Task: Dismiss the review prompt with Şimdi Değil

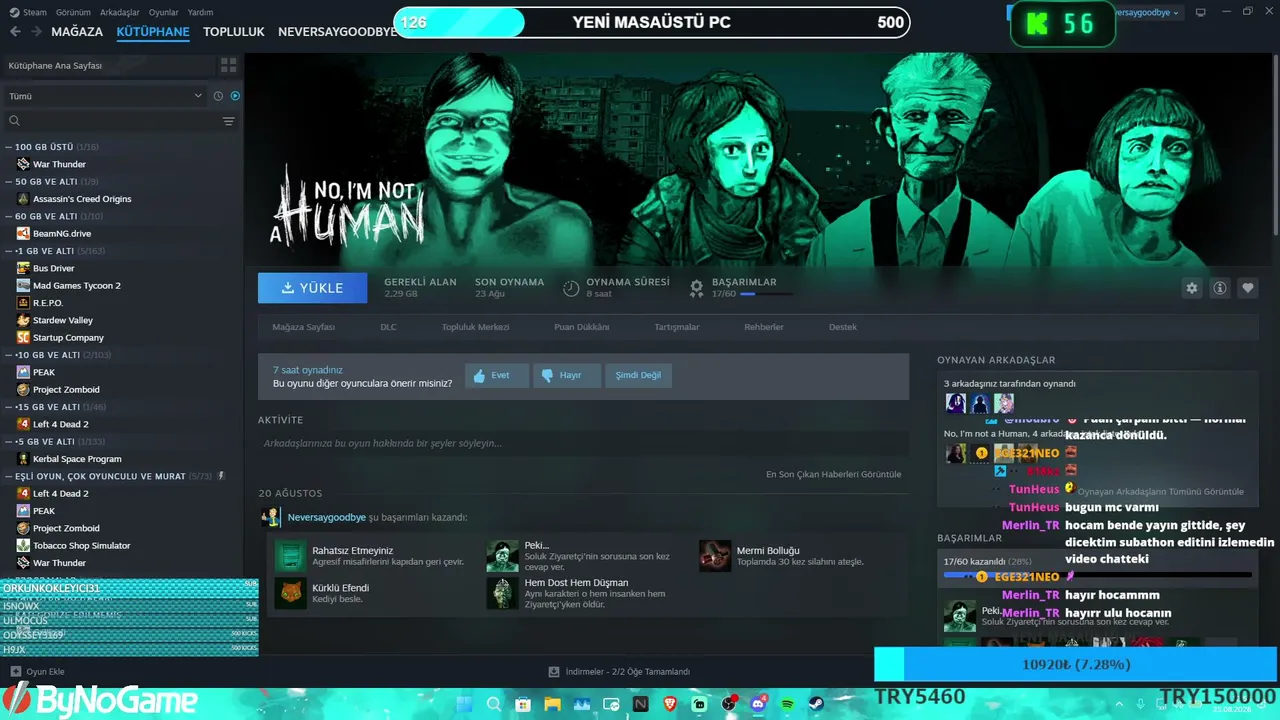Action: click(638, 375)
